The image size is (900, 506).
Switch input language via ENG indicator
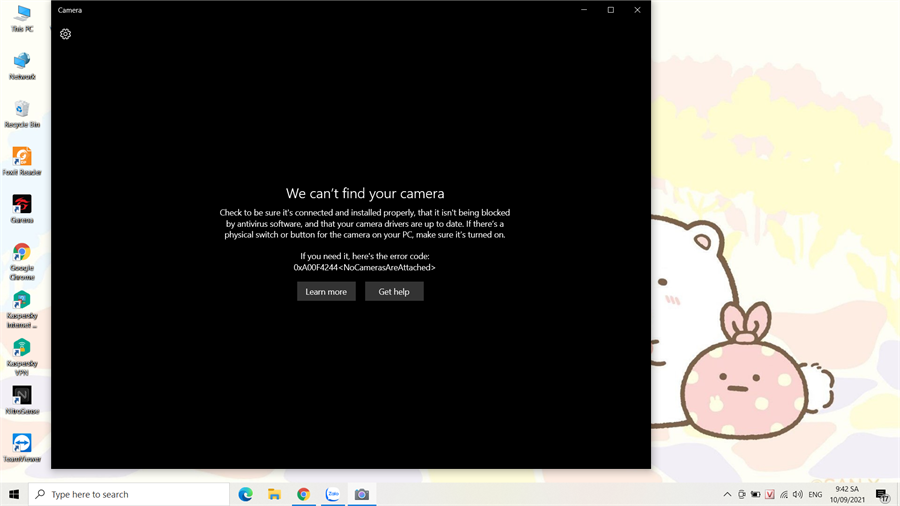pyautogui.click(x=815, y=494)
